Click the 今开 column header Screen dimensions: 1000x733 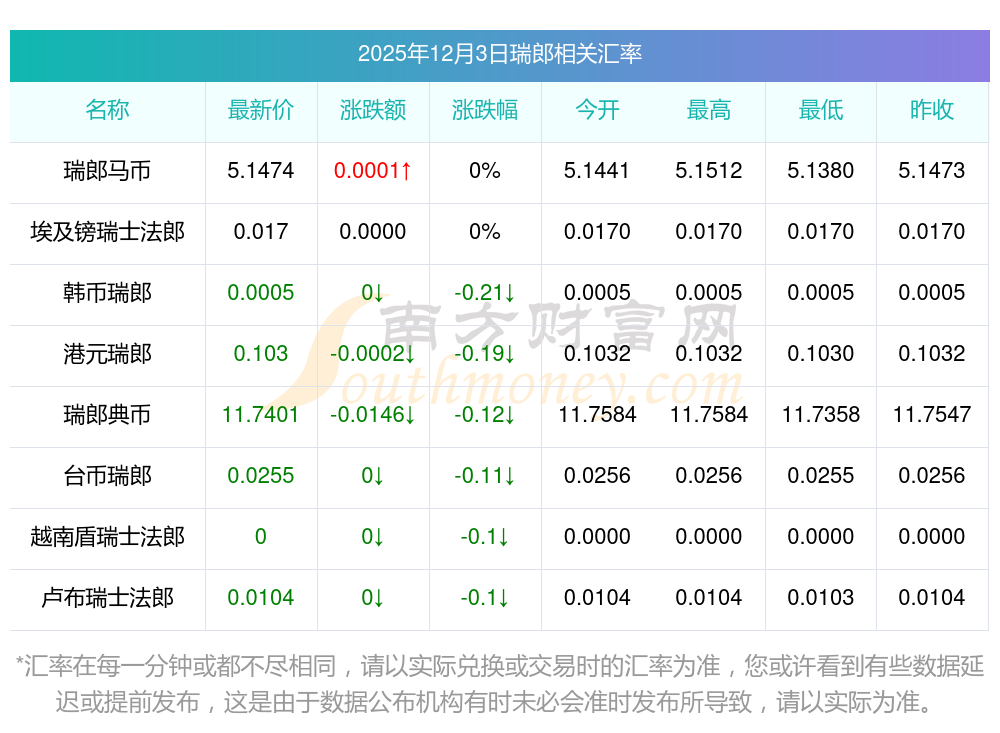click(x=597, y=110)
